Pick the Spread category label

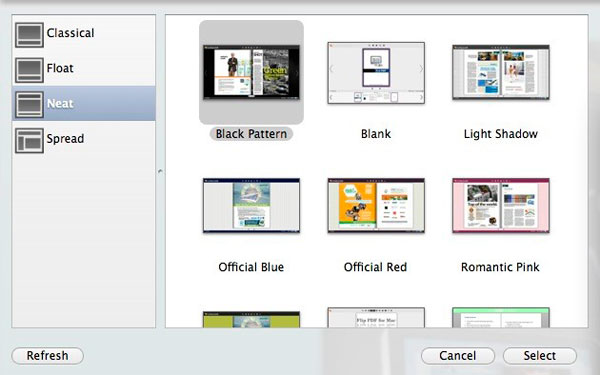coord(65,139)
